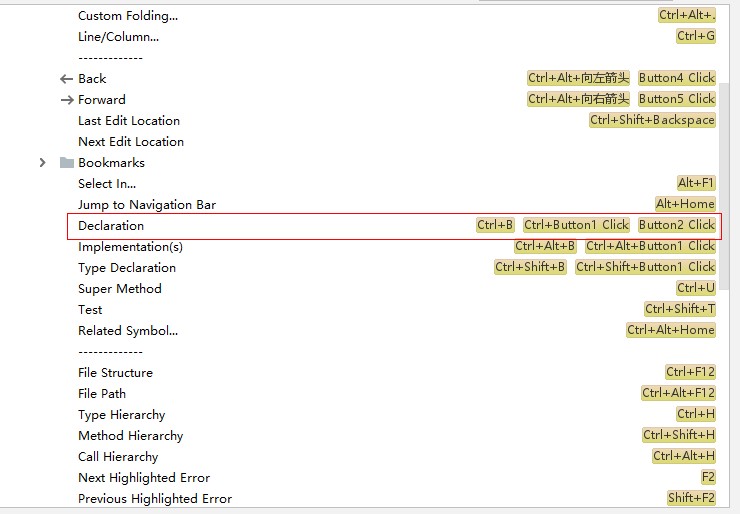
Task: Select the Call Hierarchy action
Action: point(118,457)
